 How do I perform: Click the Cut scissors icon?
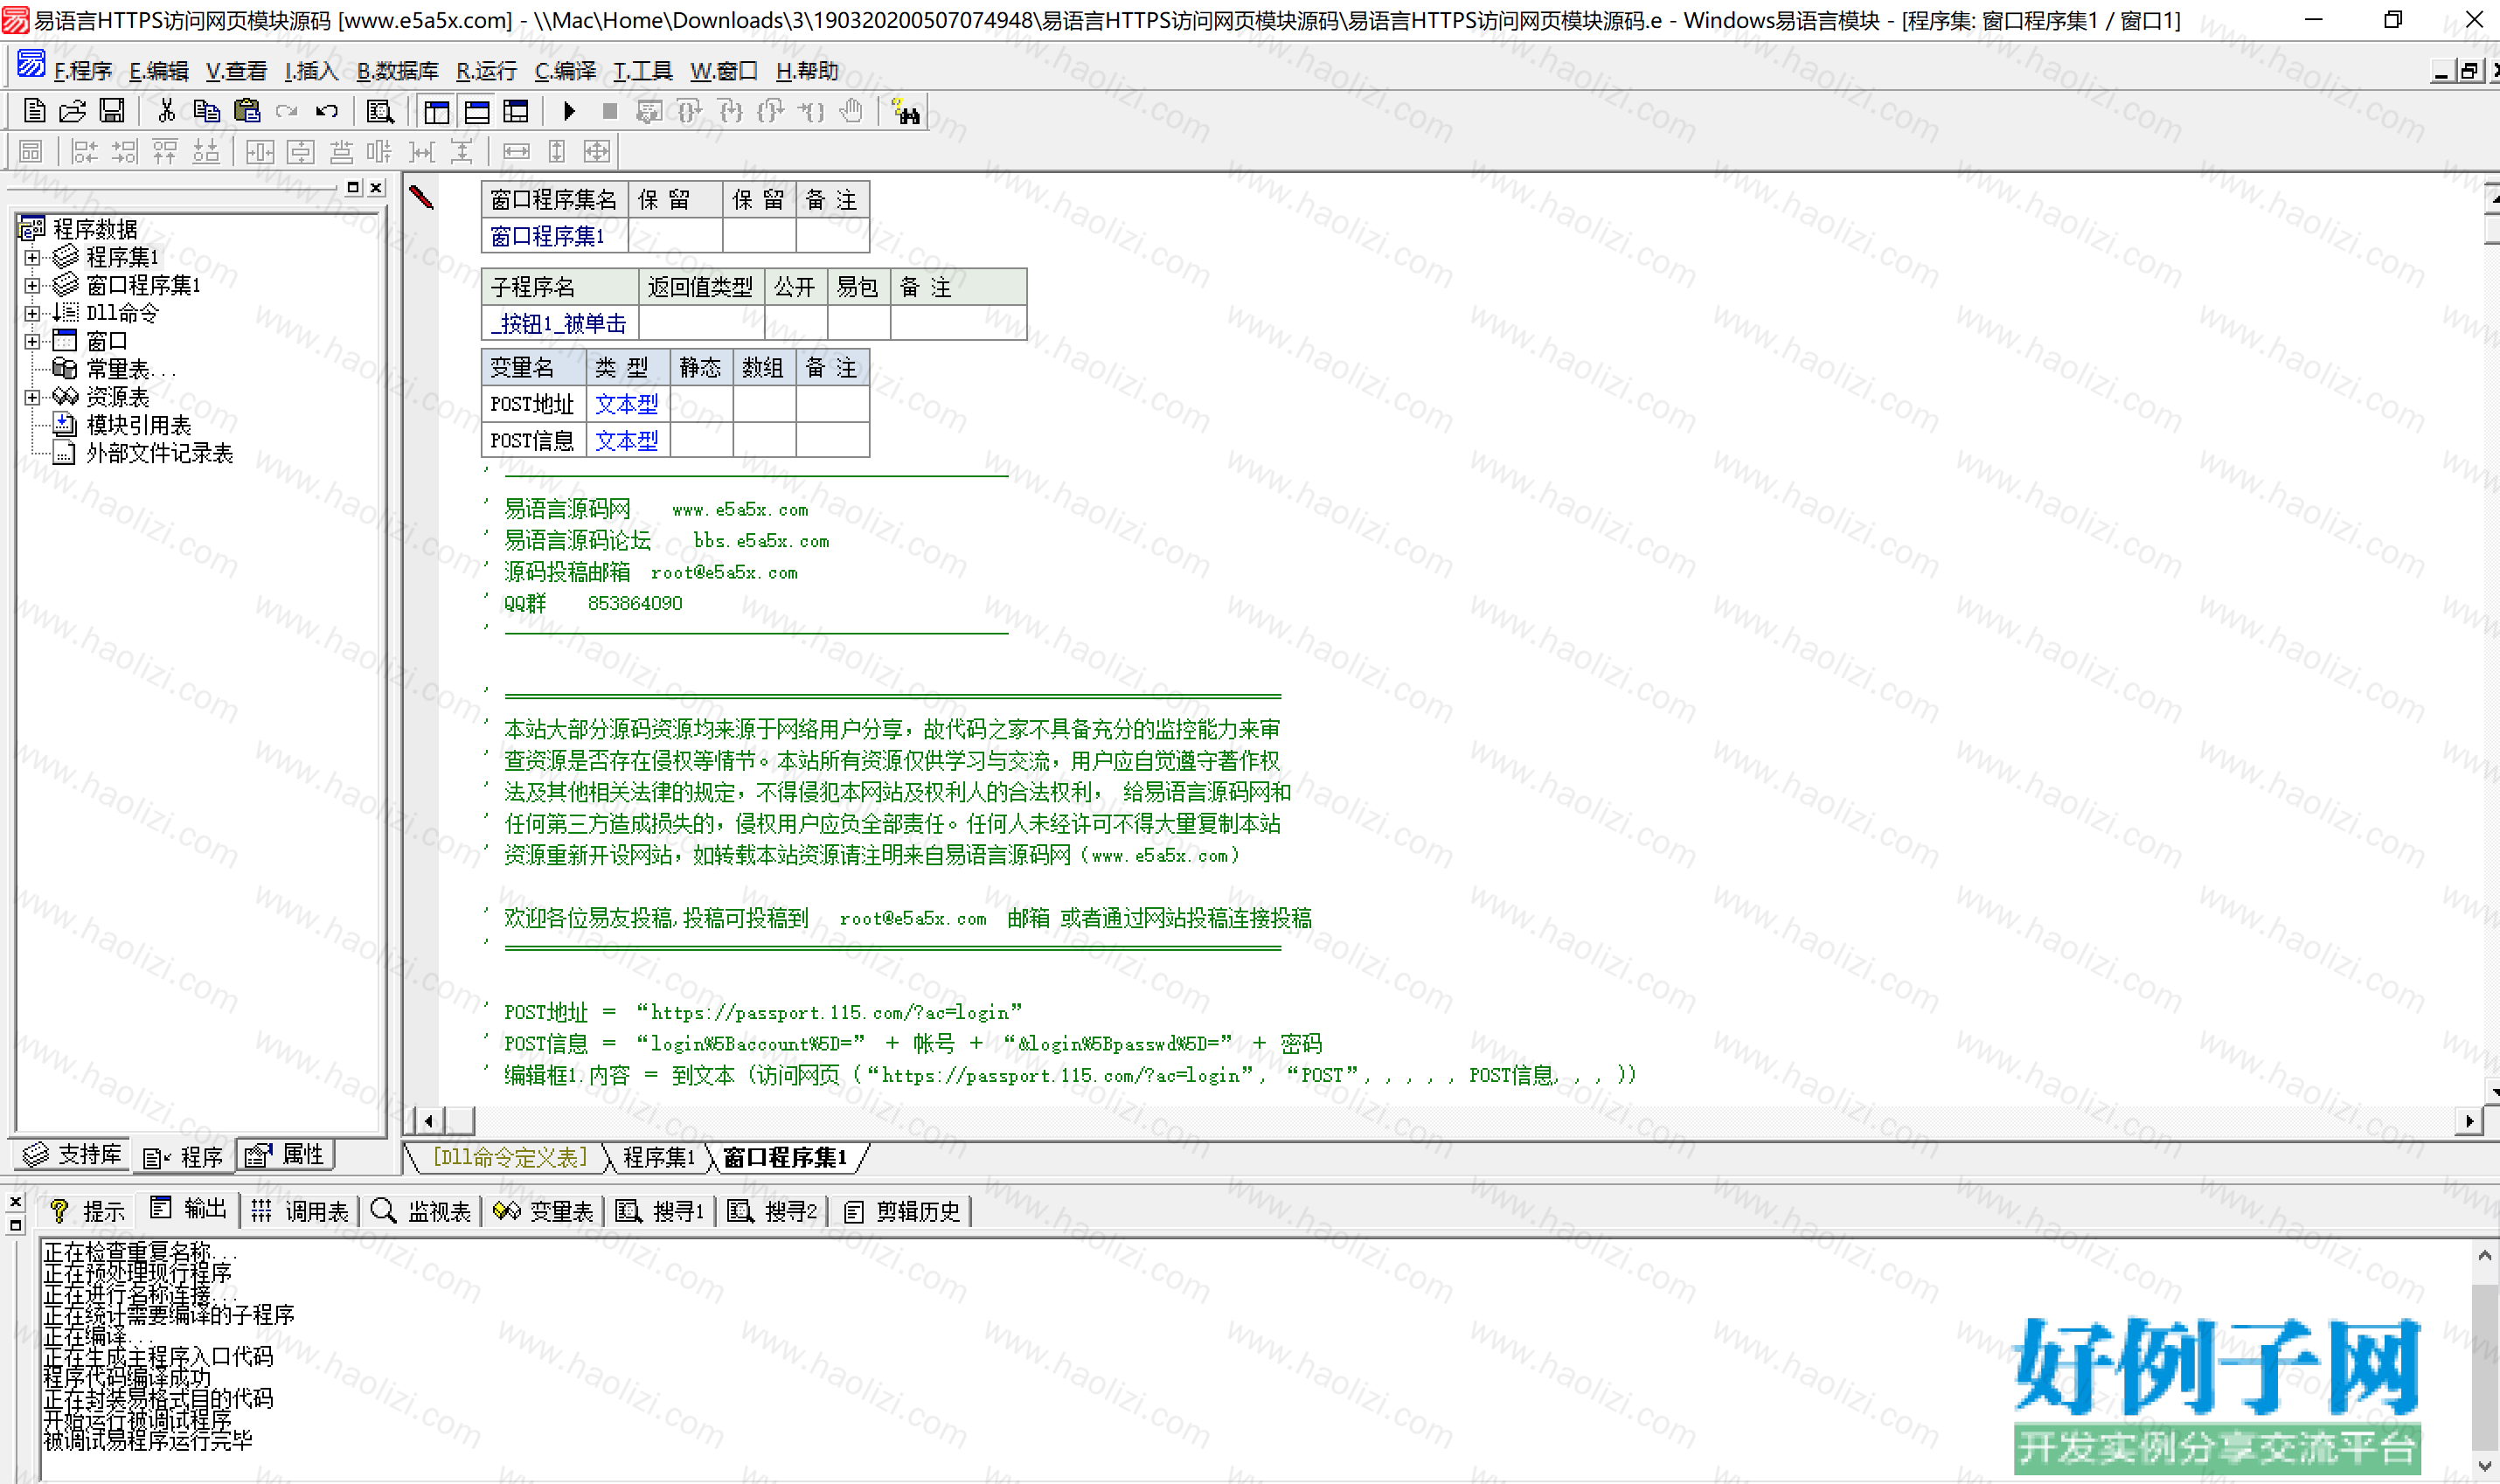[x=166, y=111]
